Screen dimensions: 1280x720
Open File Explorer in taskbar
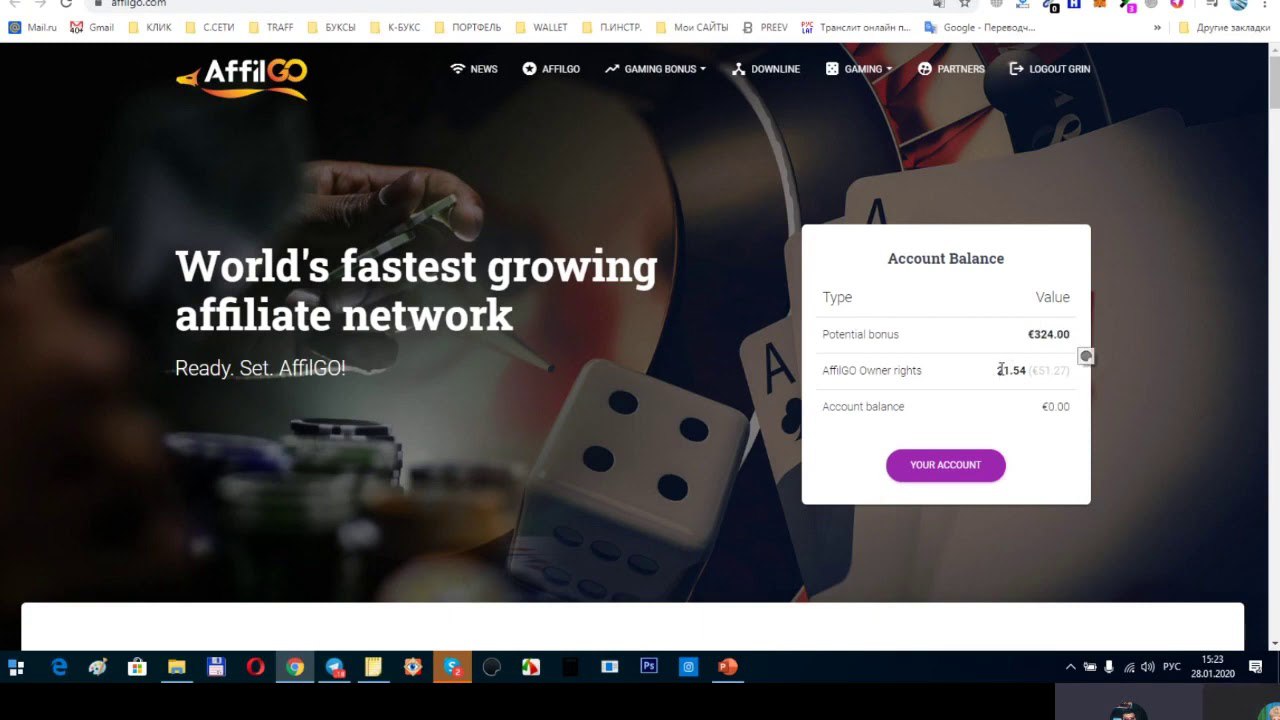[x=177, y=666]
